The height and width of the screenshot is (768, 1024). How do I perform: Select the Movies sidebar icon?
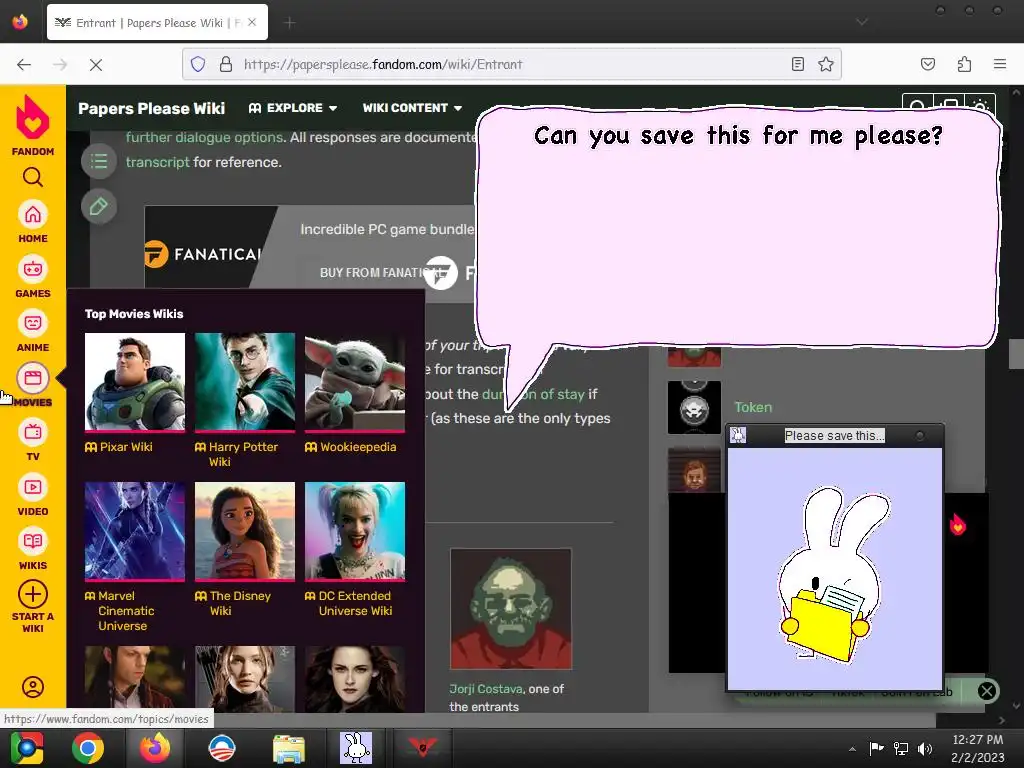33,378
